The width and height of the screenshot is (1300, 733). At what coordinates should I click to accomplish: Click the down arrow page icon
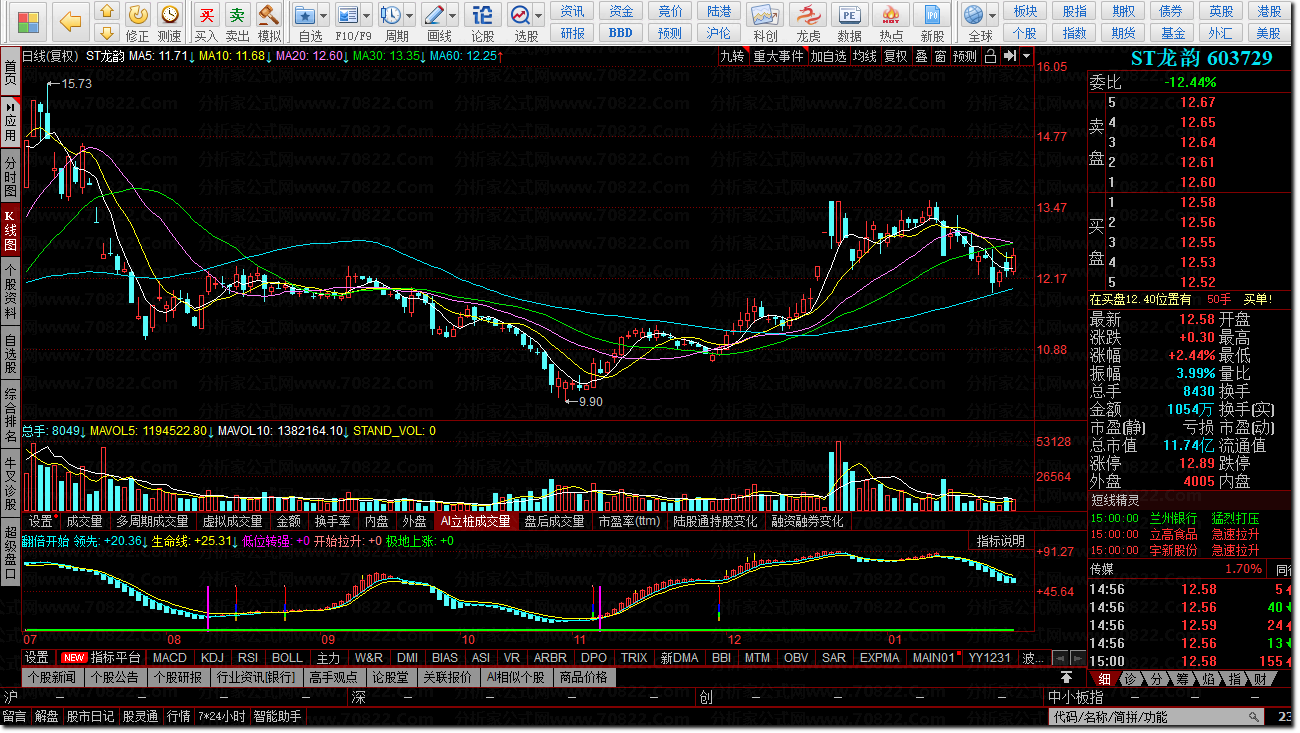108,34
